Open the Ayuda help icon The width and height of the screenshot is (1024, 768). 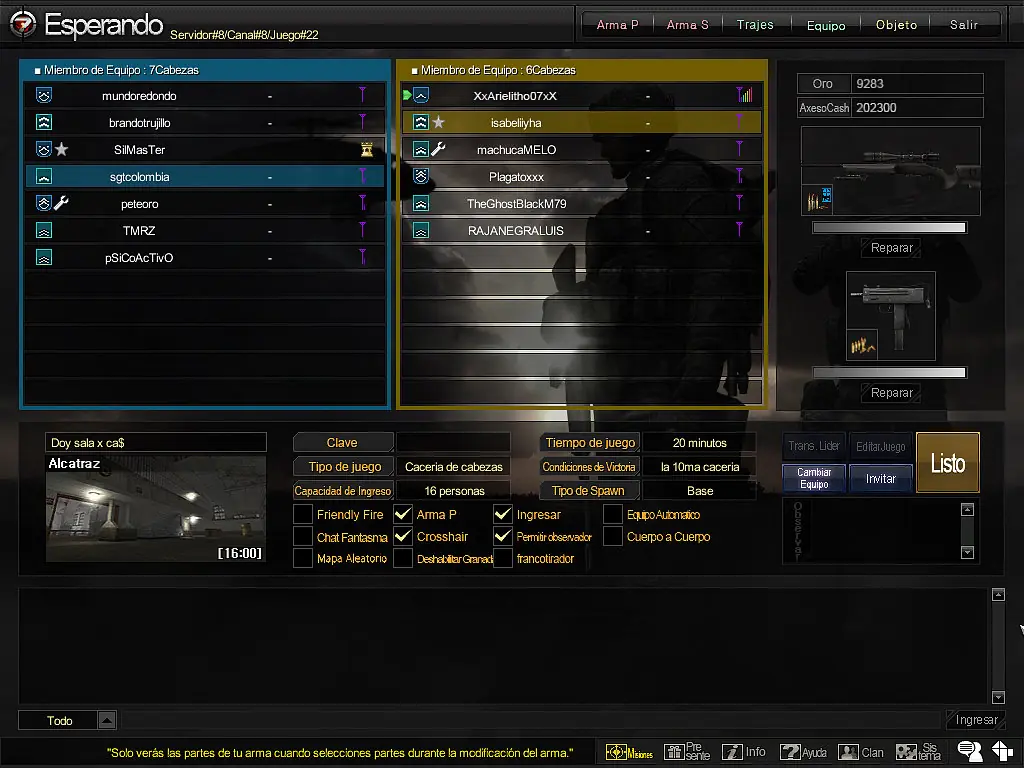point(803,752)
